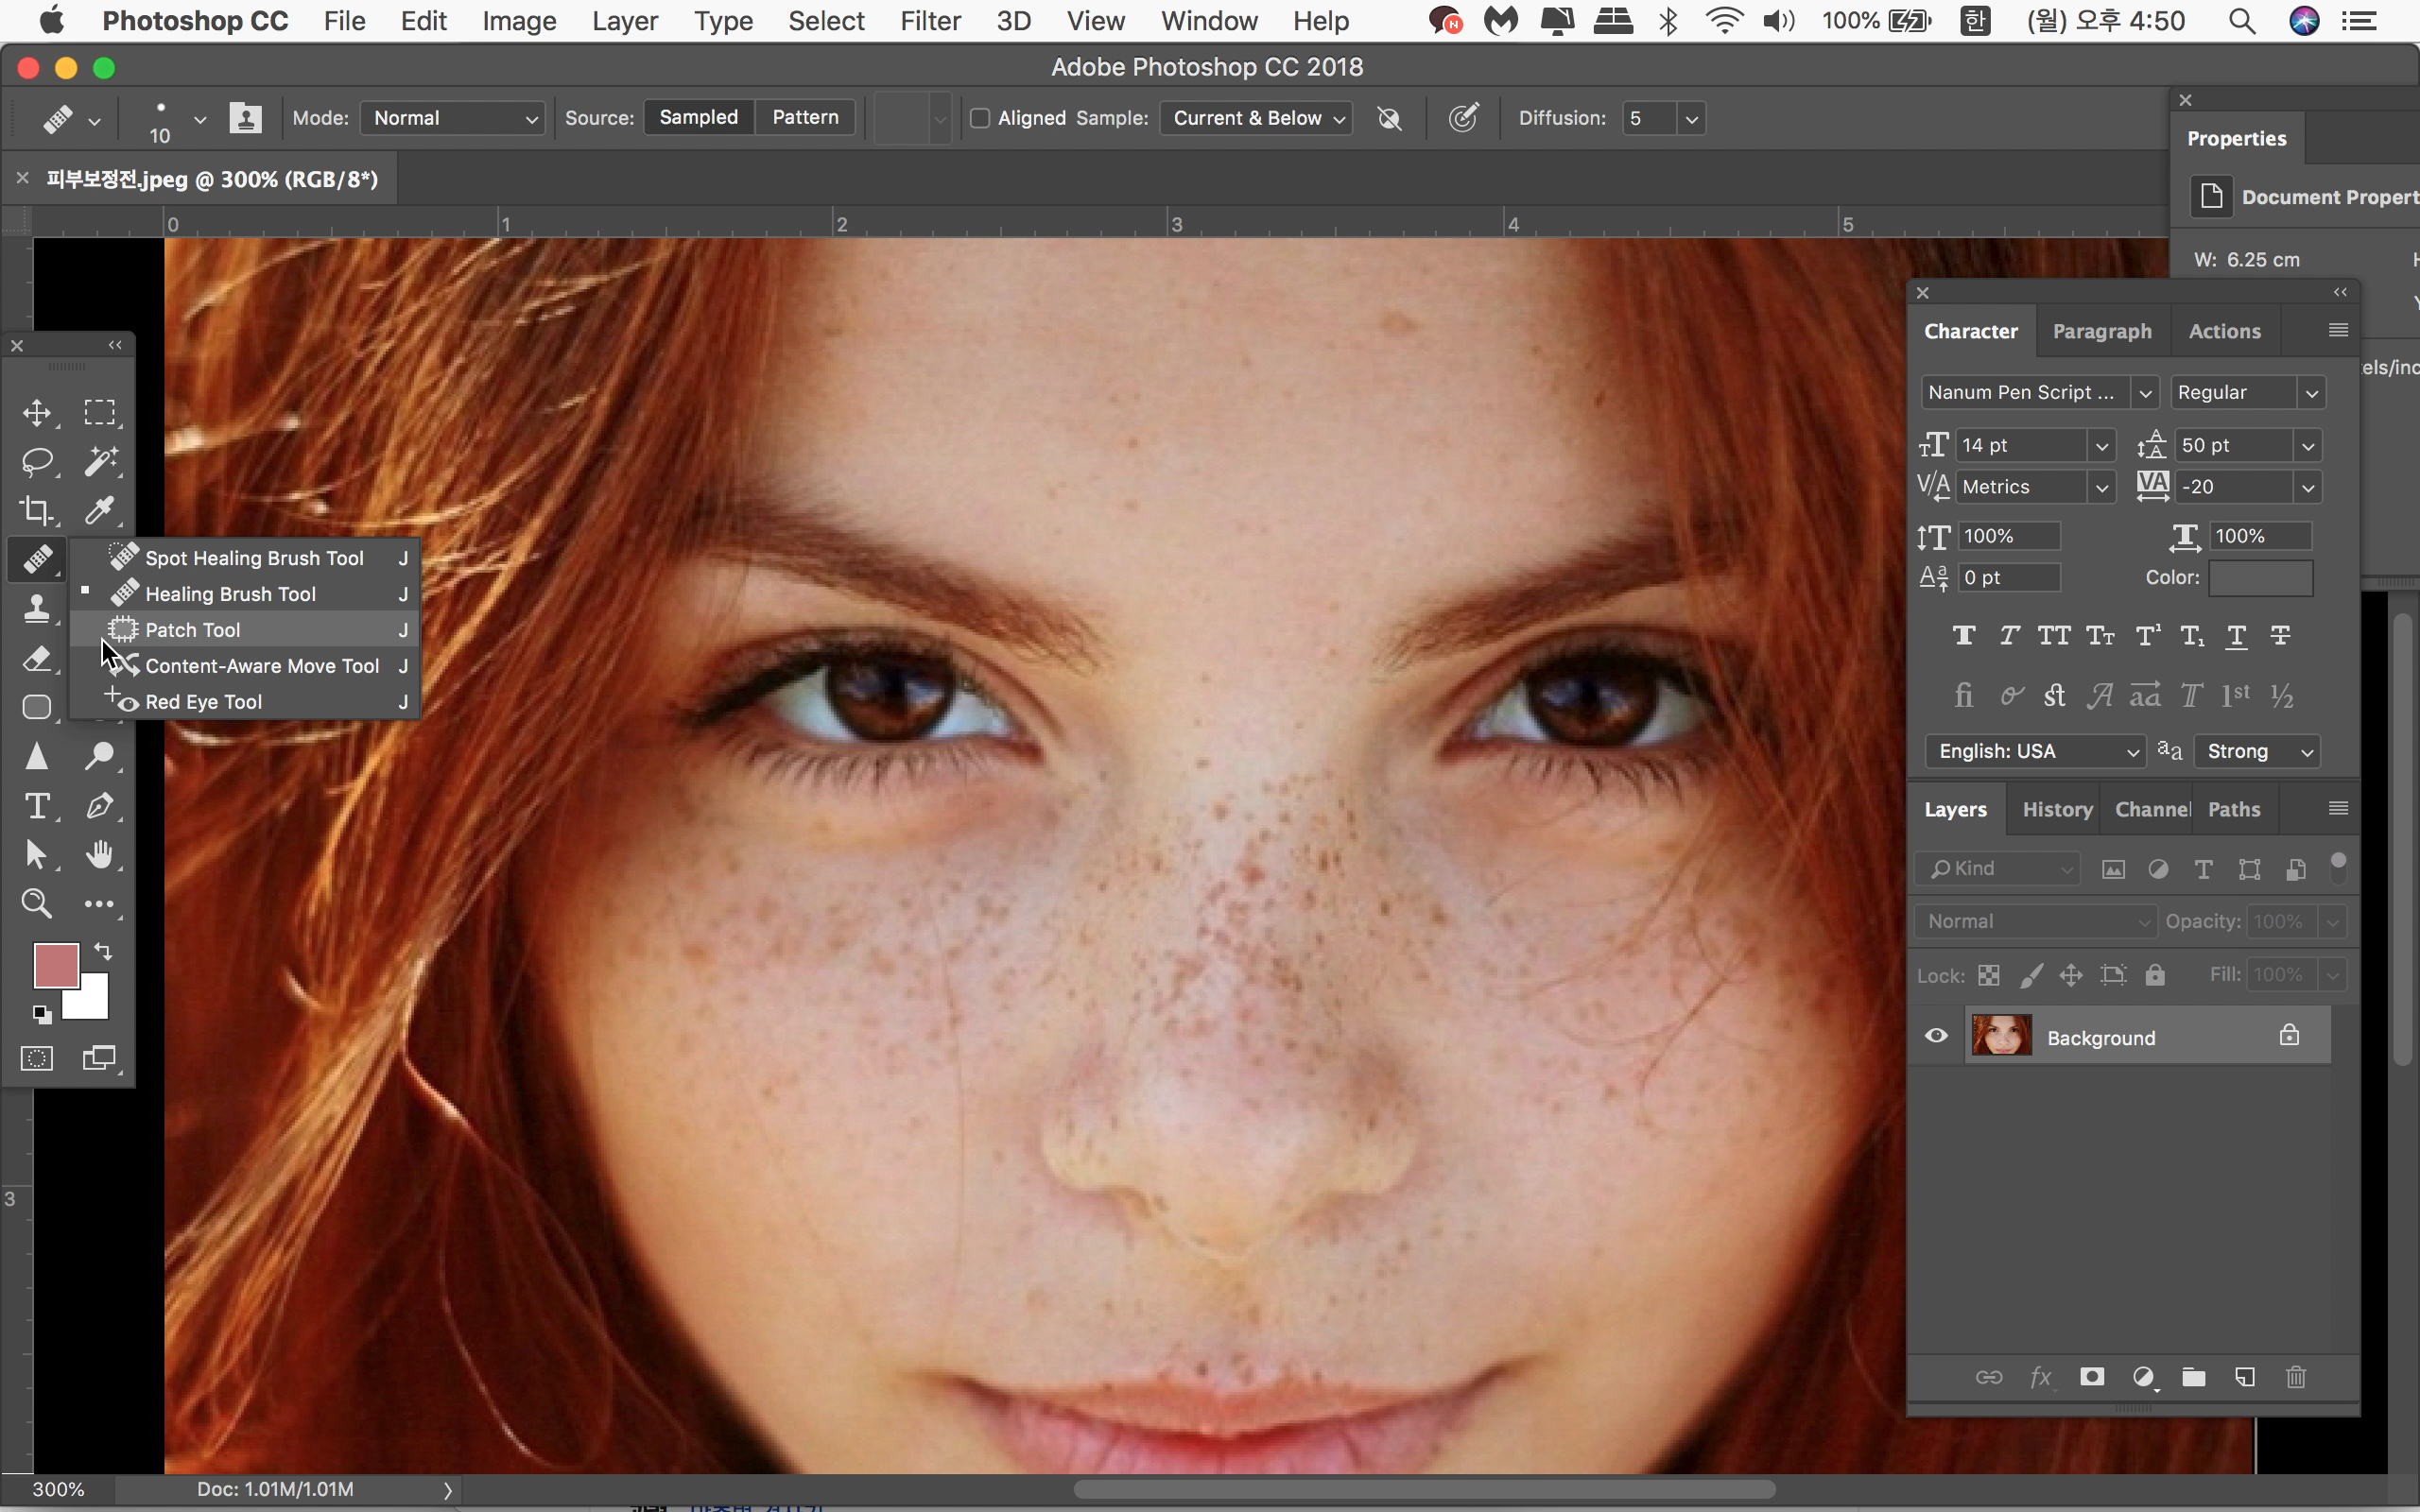Select the Zoom tool in toolbar
Screen dimensions: 2420x1512
pyautogui.click(x=37, y=903)
